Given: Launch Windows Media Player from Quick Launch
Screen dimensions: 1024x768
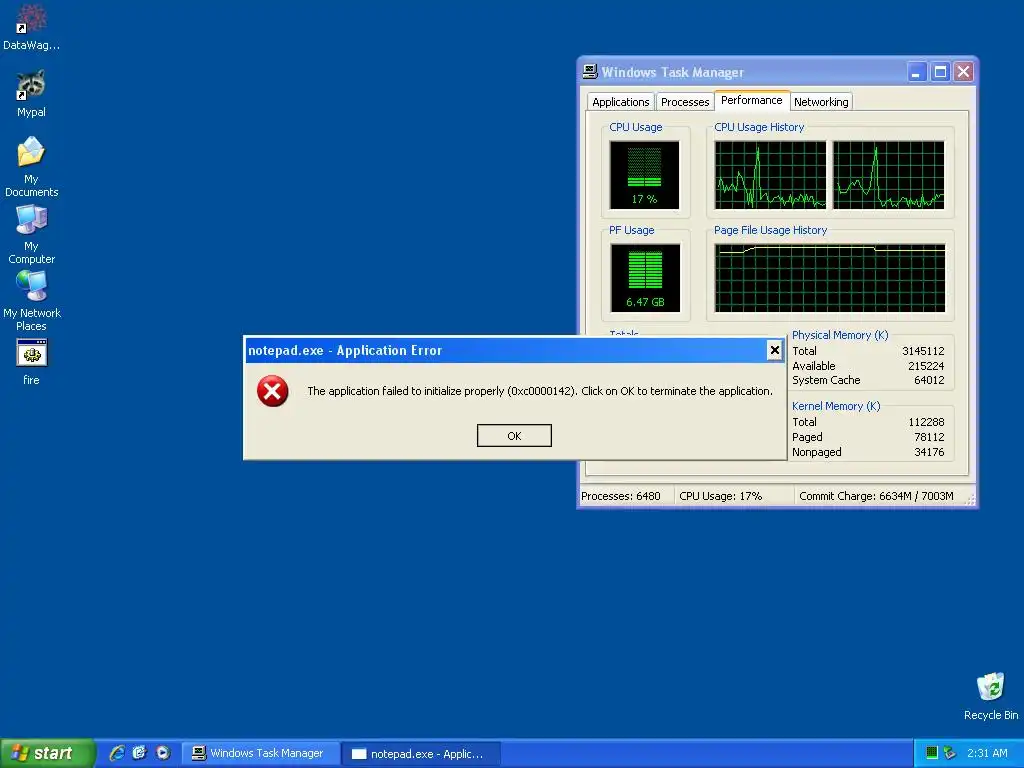Looking at the screenshot, I should [163, 753].
